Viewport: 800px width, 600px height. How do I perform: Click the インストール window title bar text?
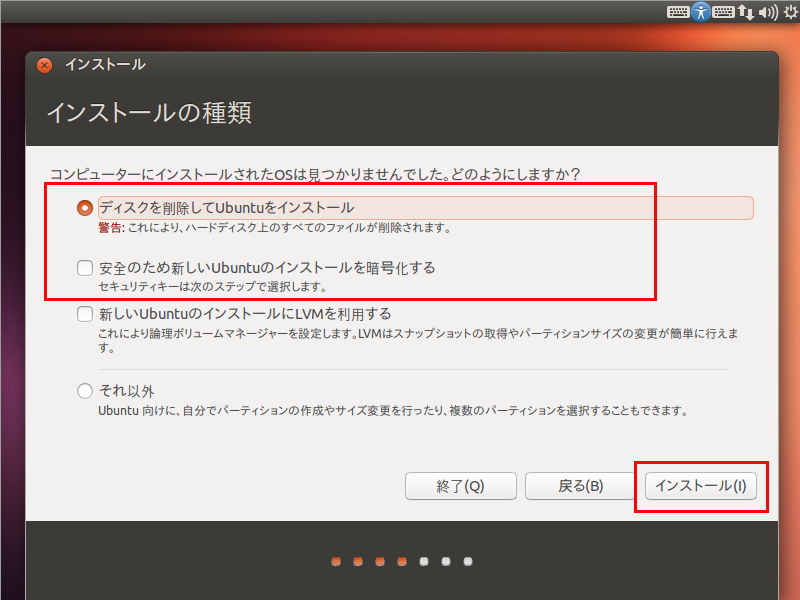105,65
